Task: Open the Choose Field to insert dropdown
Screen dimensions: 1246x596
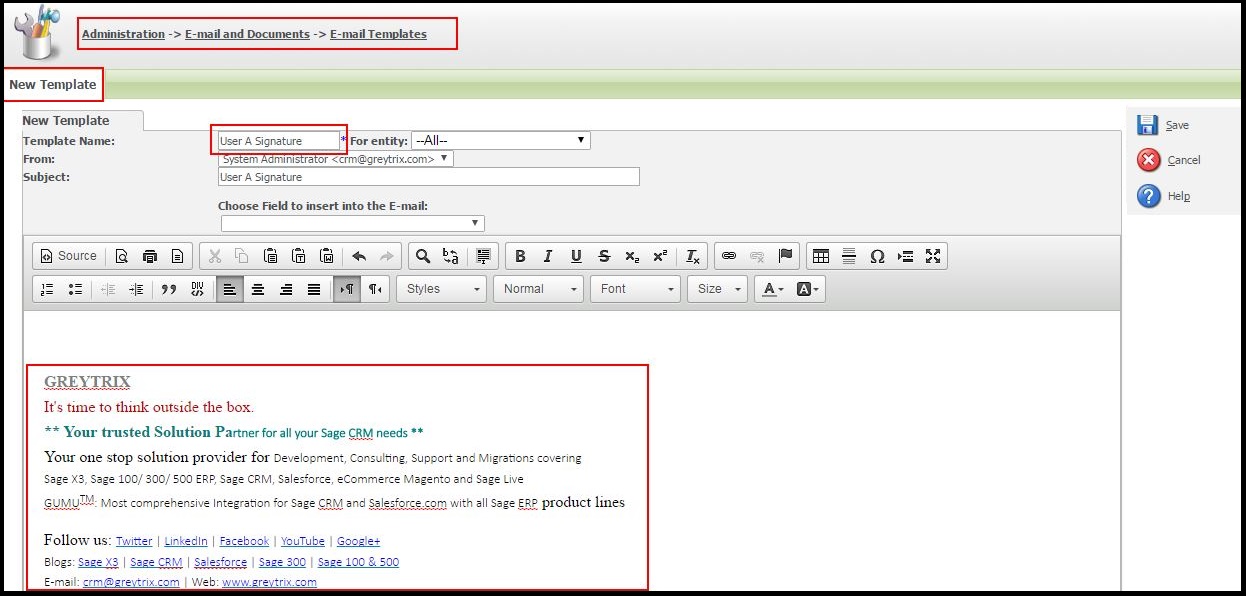Action: [x=352, y=223]
